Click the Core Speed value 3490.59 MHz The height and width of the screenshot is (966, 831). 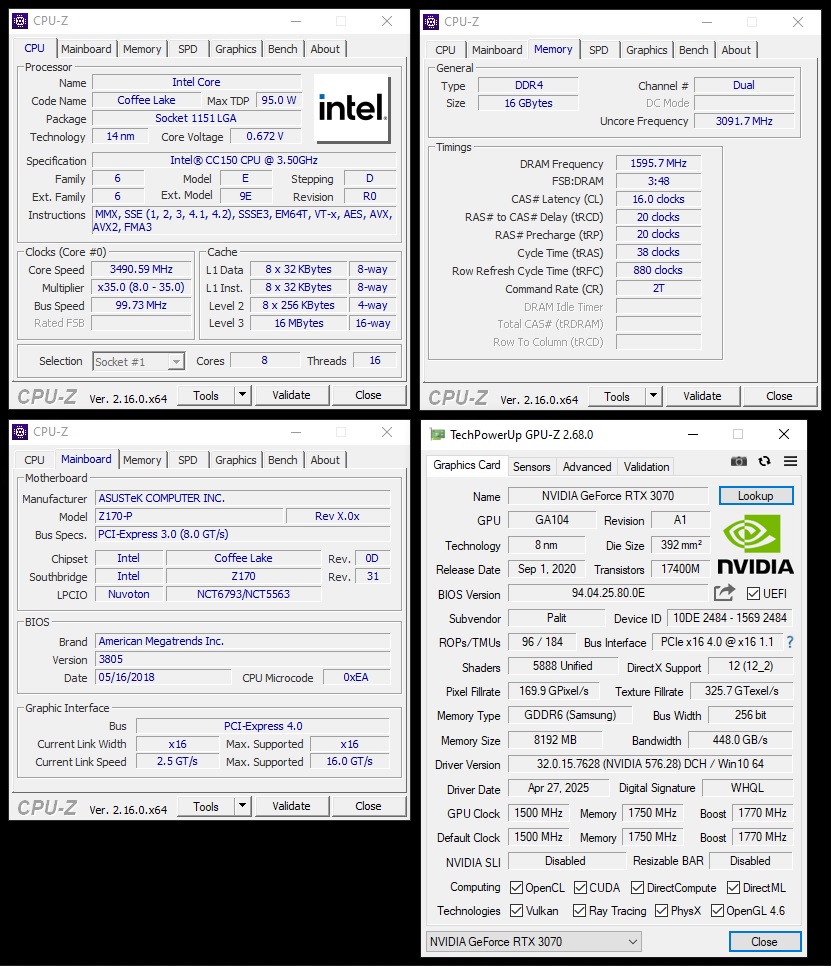coord(141,269)
